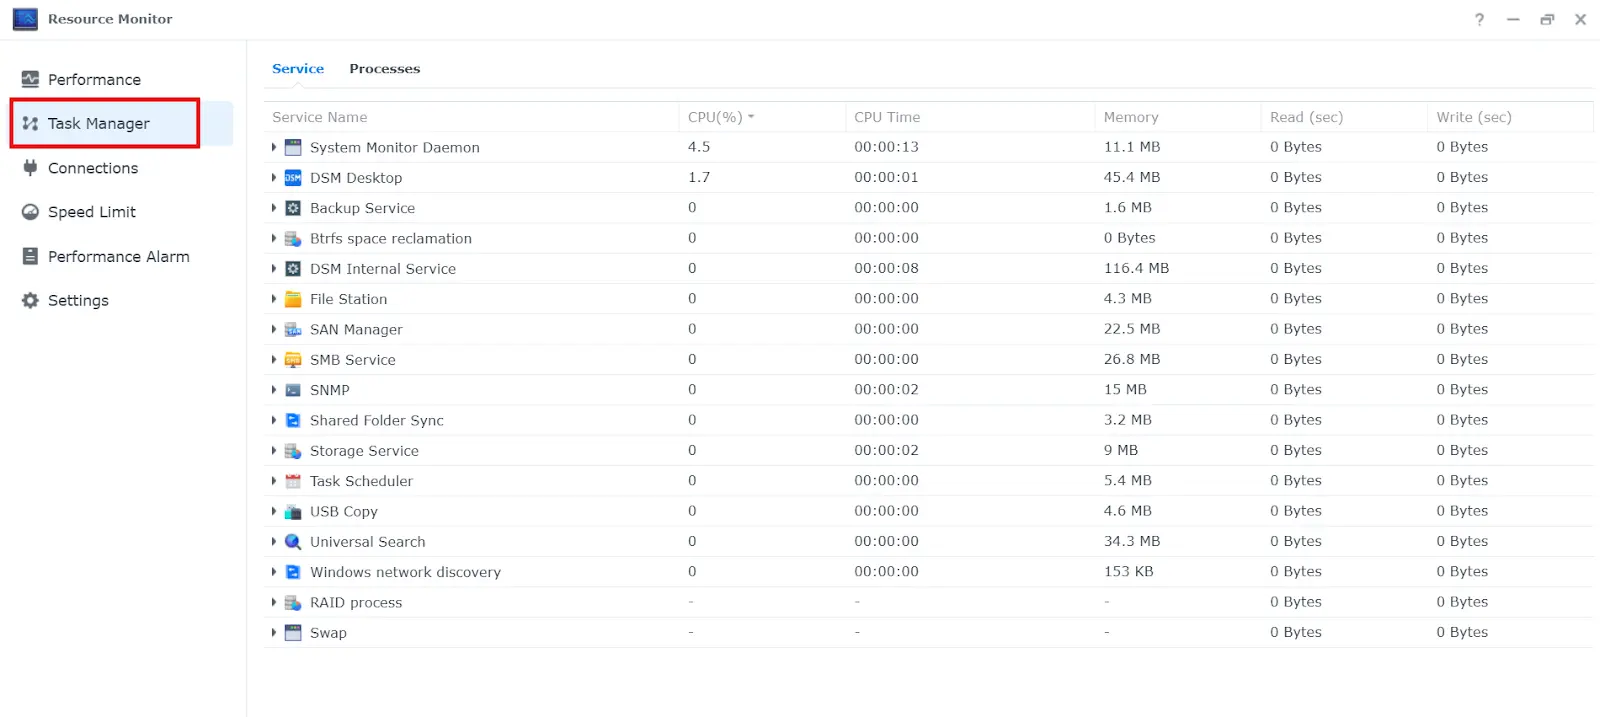Click the SMB Service icon
The width and height of the screenshot is (1600, 717).
(293, 360)
